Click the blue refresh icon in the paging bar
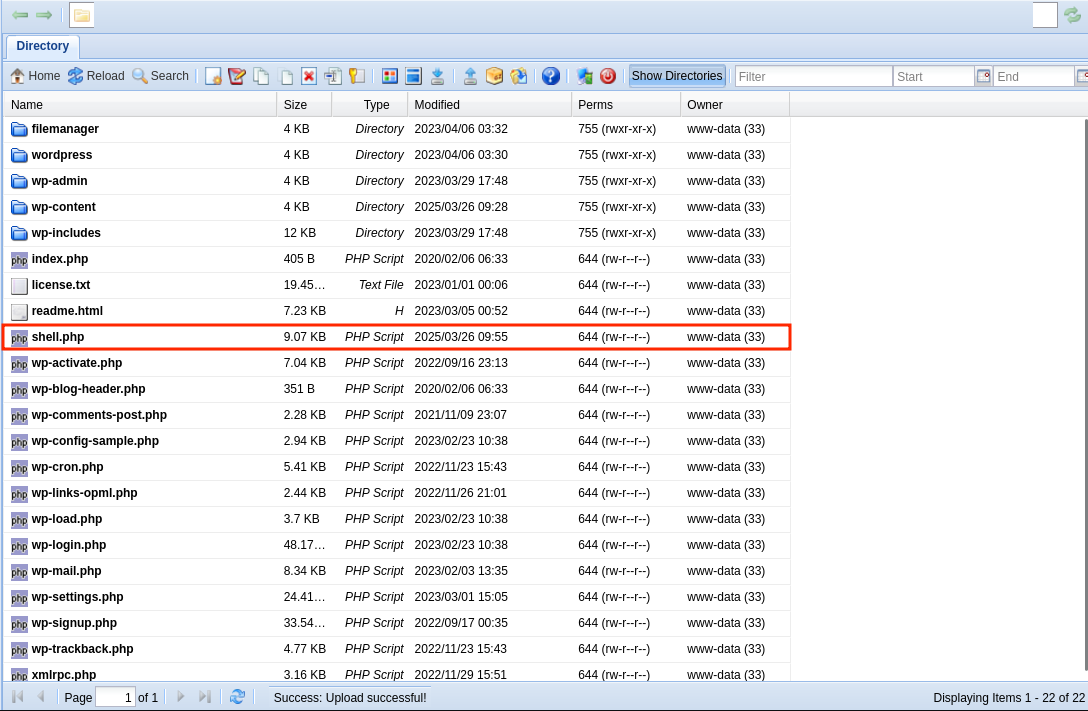This screenshot has height=711, width=1088. point(237,696)
